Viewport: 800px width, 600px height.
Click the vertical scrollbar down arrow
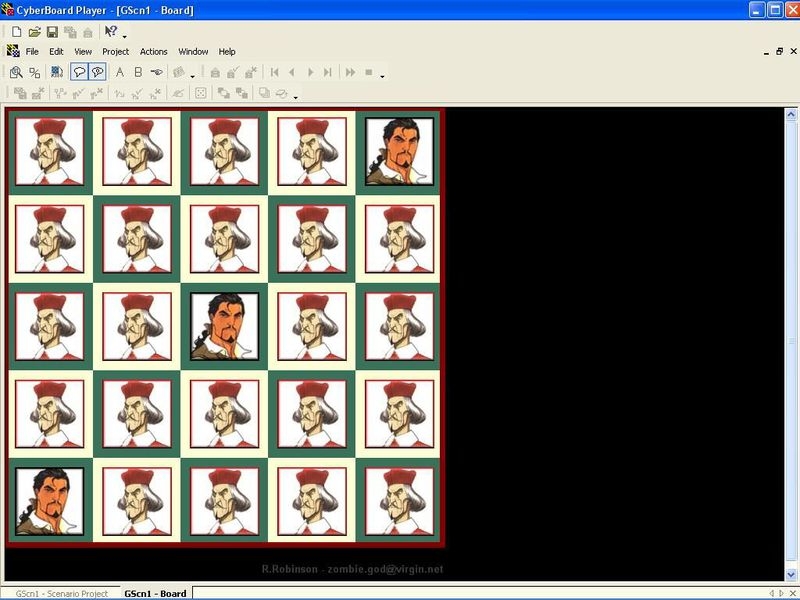click(x=791, y=574)
